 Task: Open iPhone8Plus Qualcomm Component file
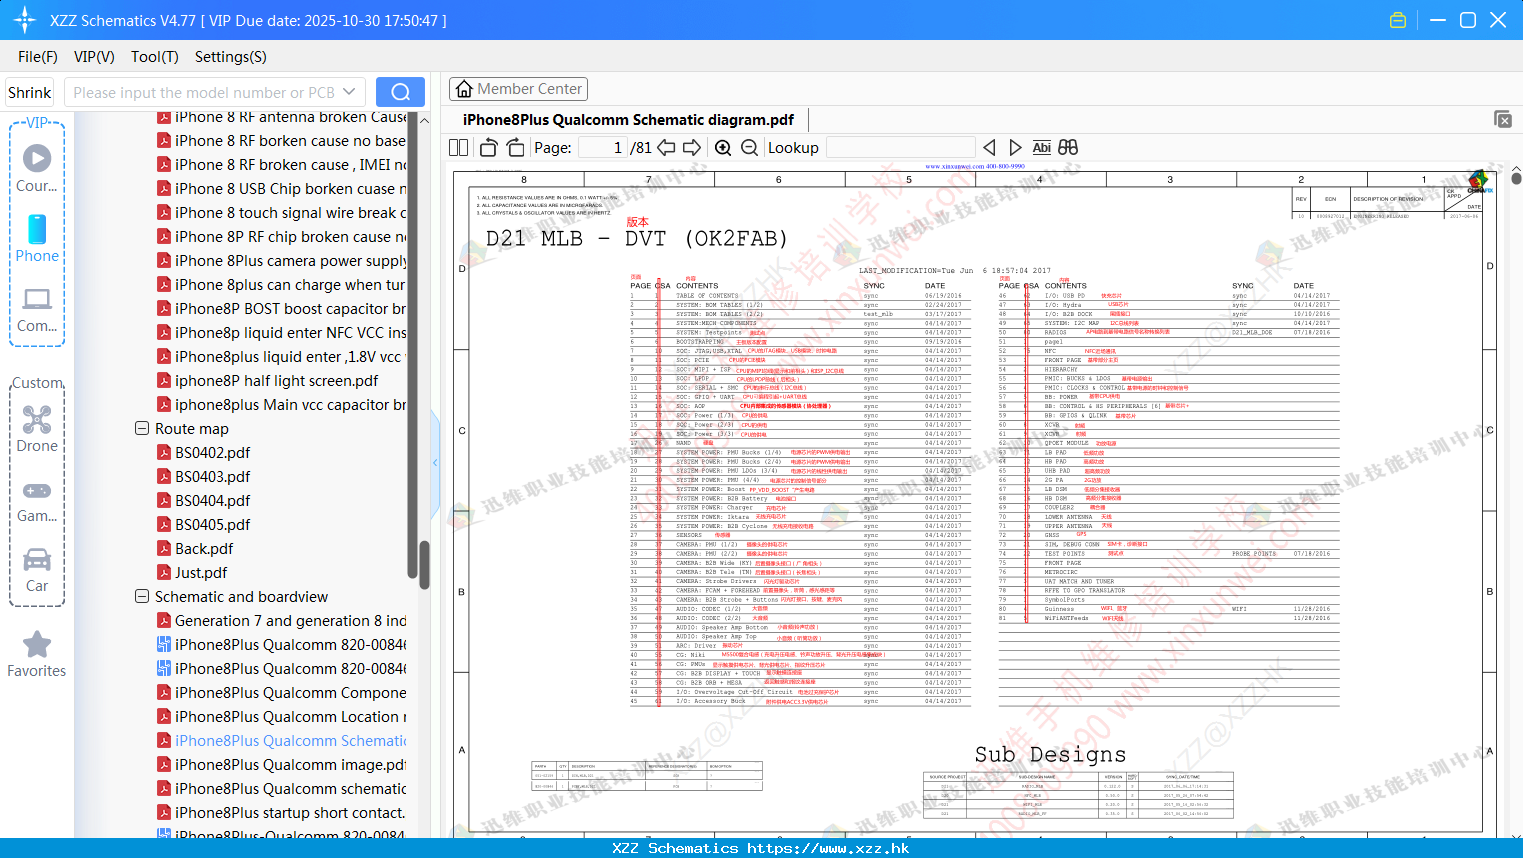pos(282,692)
